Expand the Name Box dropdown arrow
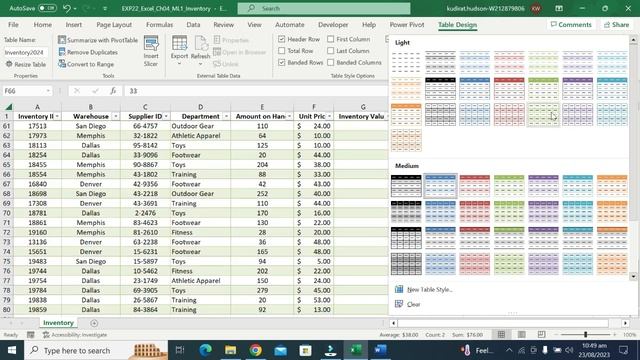This screenshot has width=640, height=360. 48,91
